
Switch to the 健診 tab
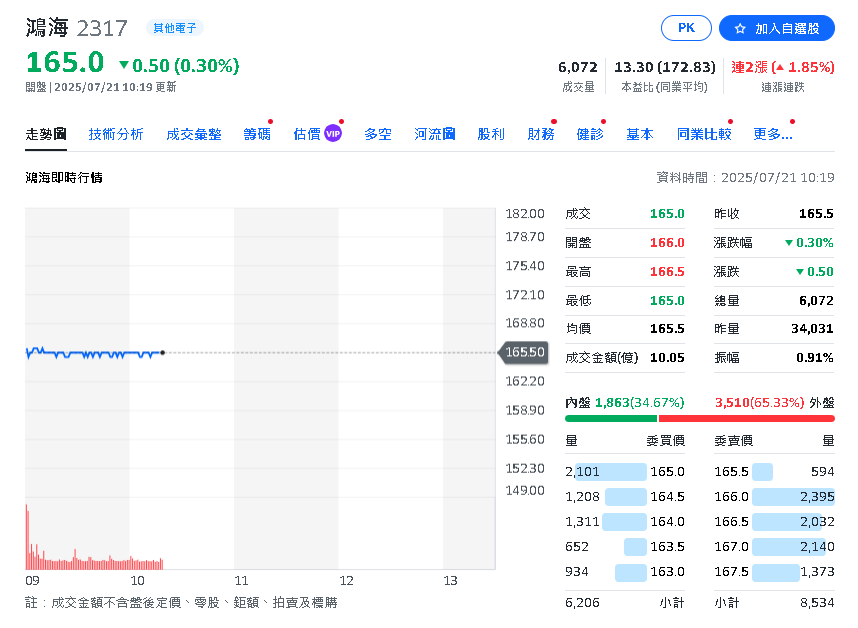point(590,134)
